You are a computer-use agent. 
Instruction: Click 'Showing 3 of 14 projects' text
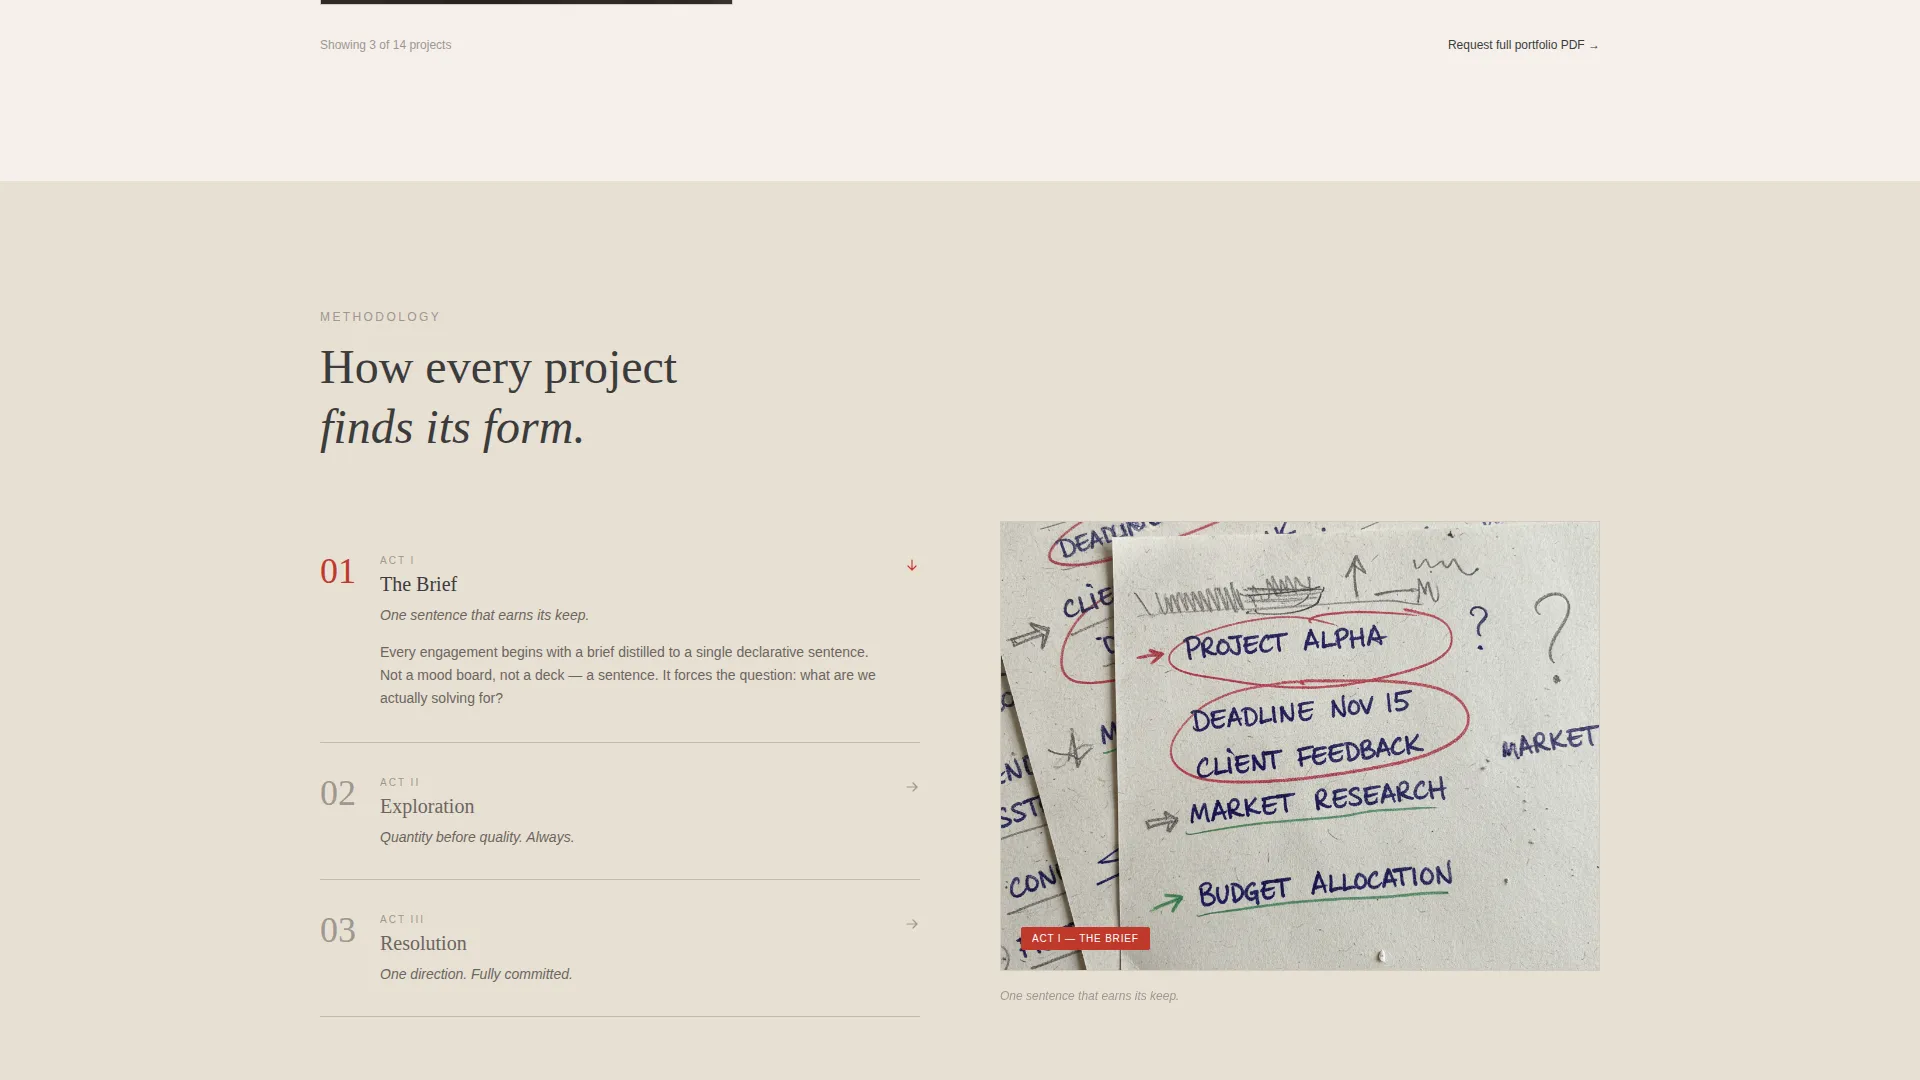point(385,45)
